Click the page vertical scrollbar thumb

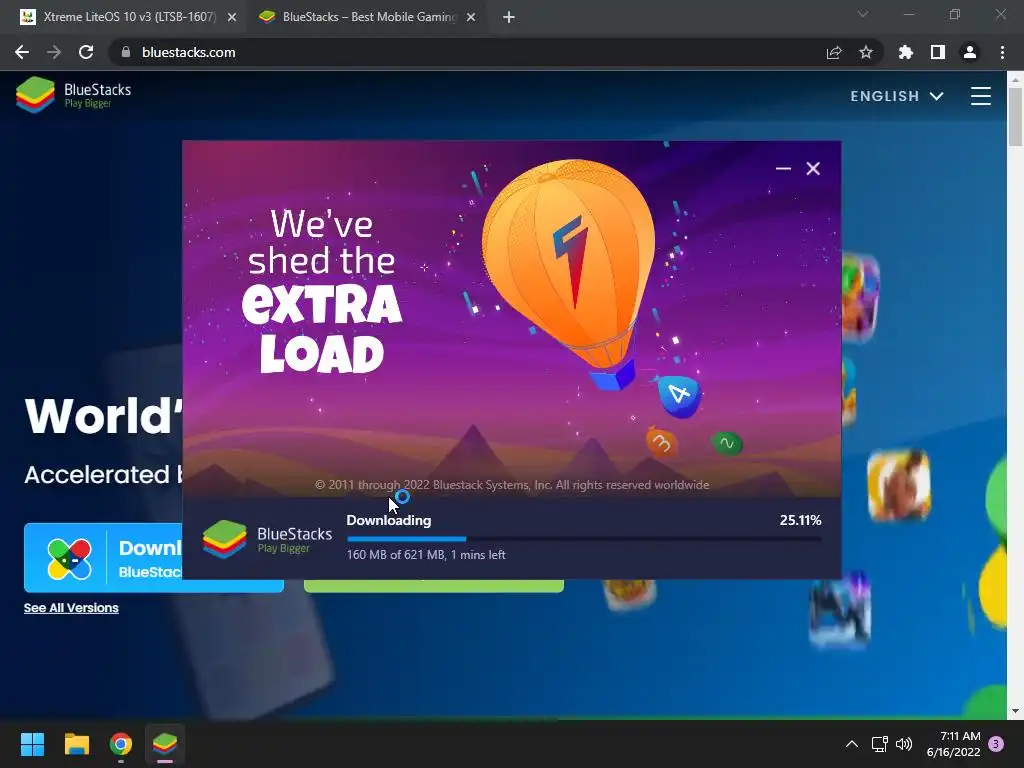1015,116
